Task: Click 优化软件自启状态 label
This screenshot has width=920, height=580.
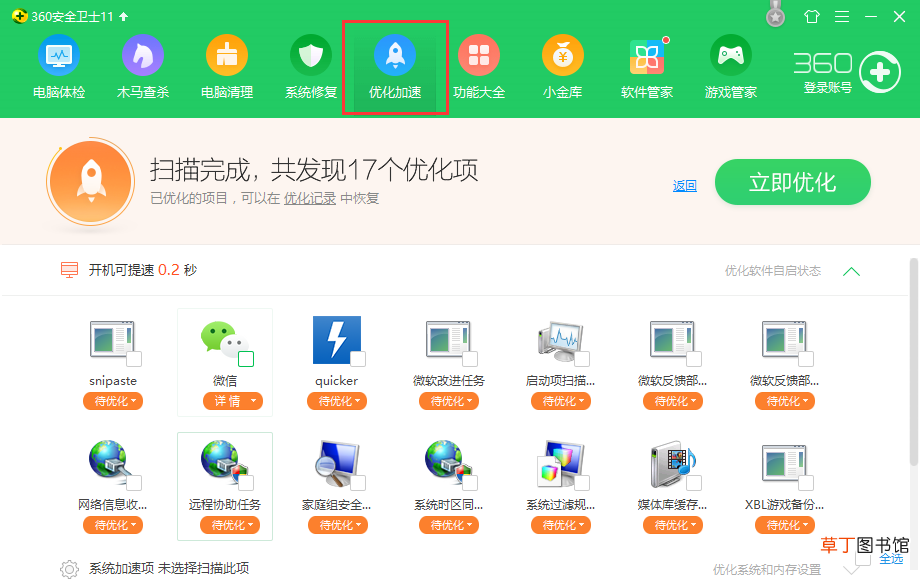Action: 773,270
